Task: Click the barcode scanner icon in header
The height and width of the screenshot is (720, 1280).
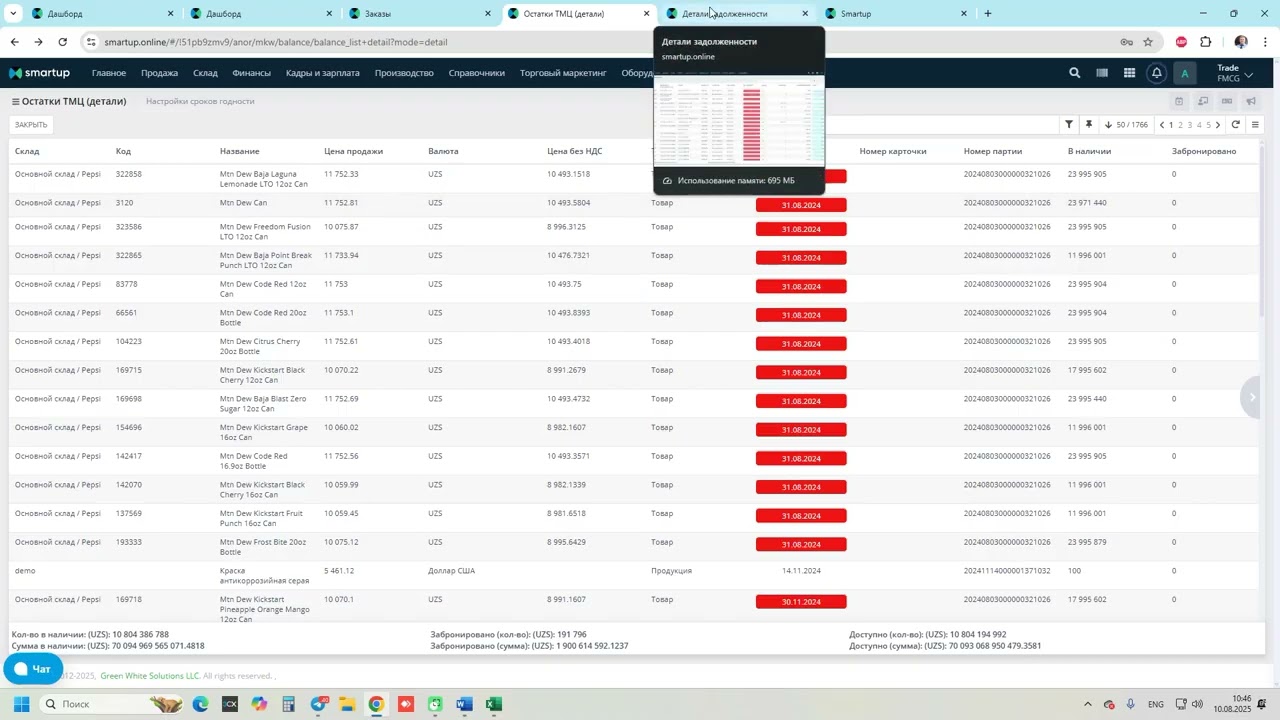Action: 1102,73
